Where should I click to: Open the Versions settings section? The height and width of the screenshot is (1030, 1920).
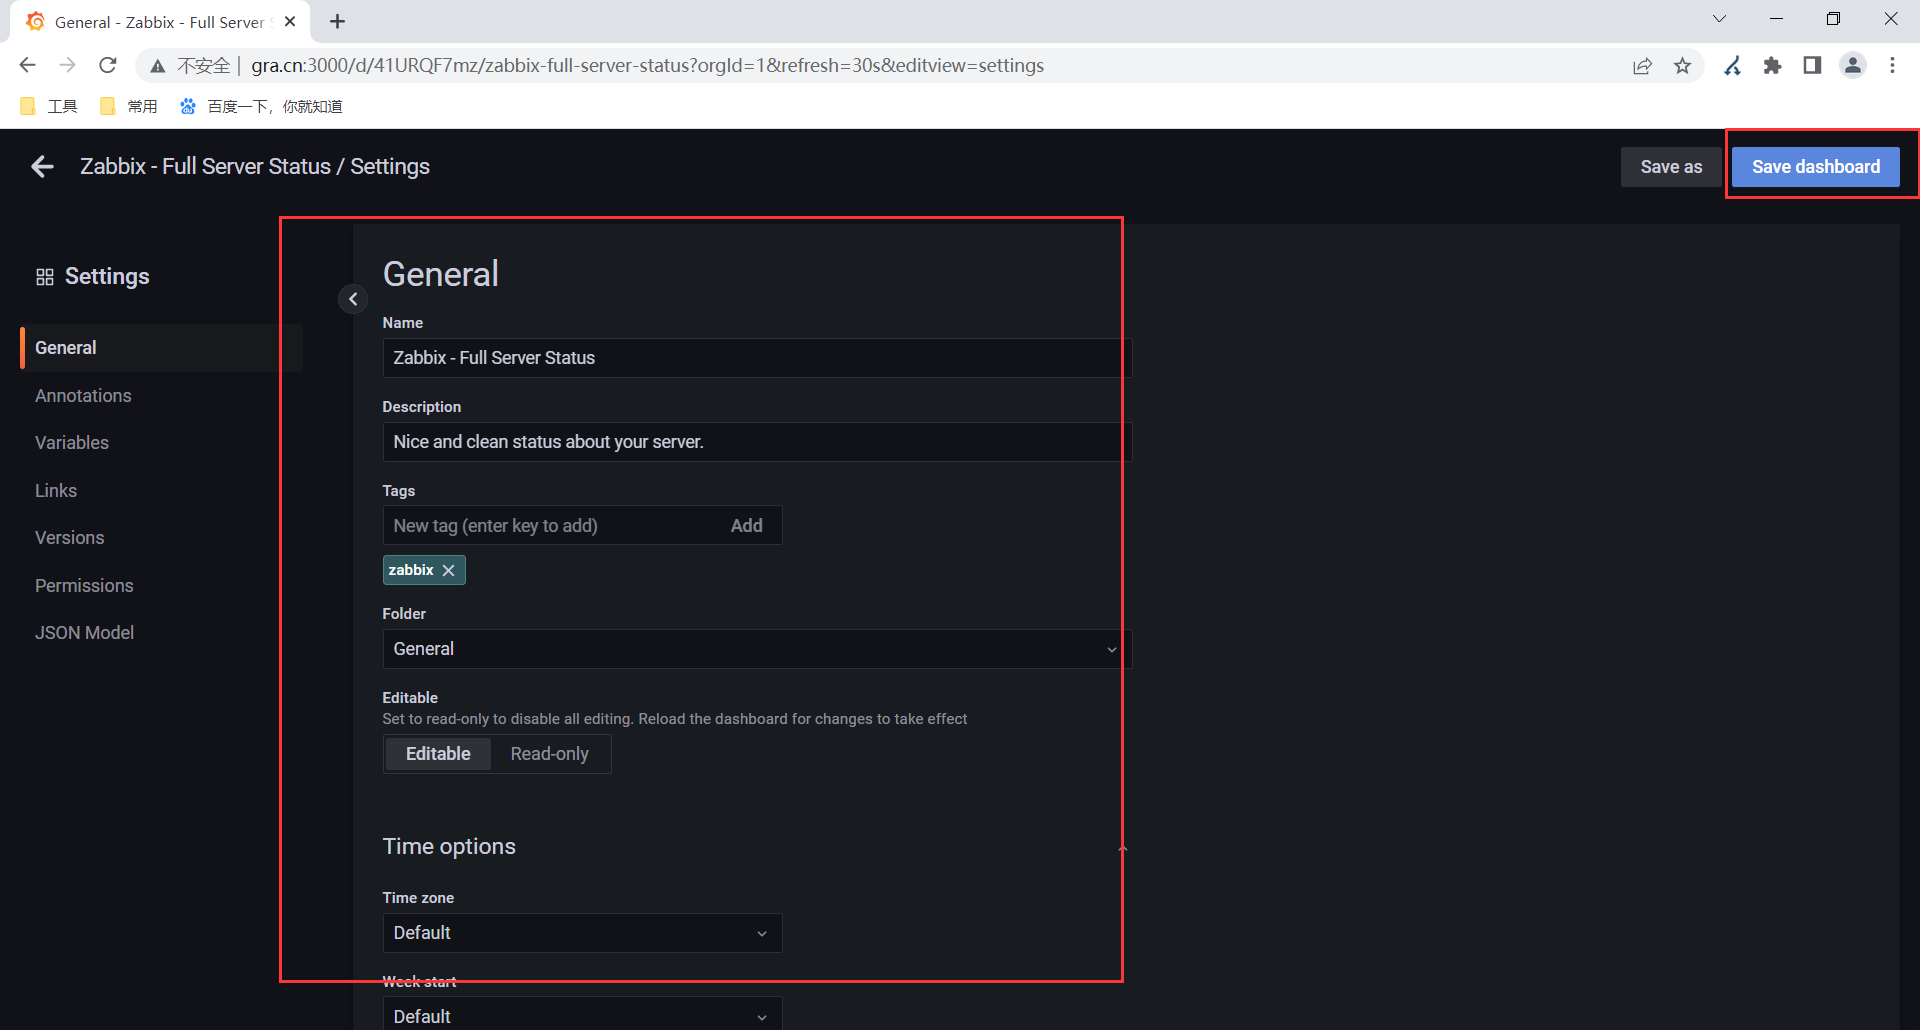(x=70, y=538)
